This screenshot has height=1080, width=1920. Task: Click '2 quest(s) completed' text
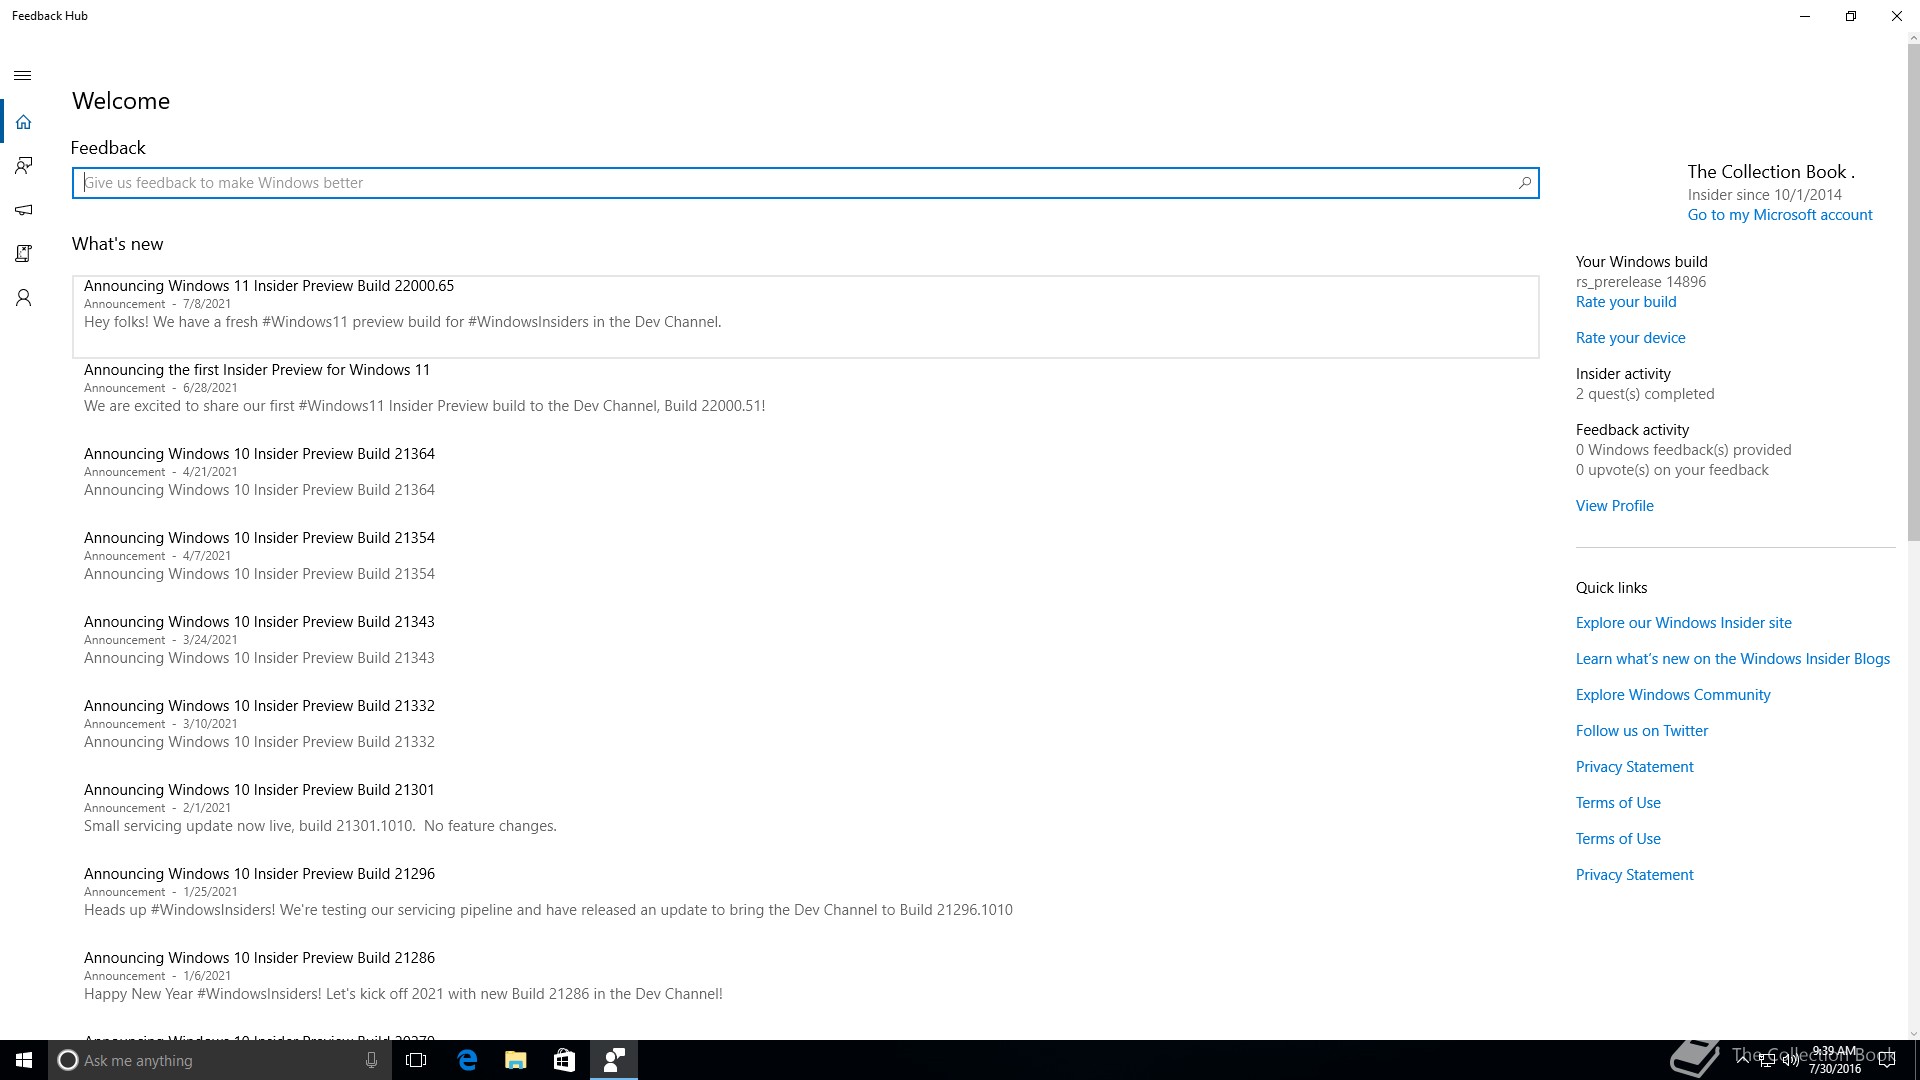point(1645,394)
